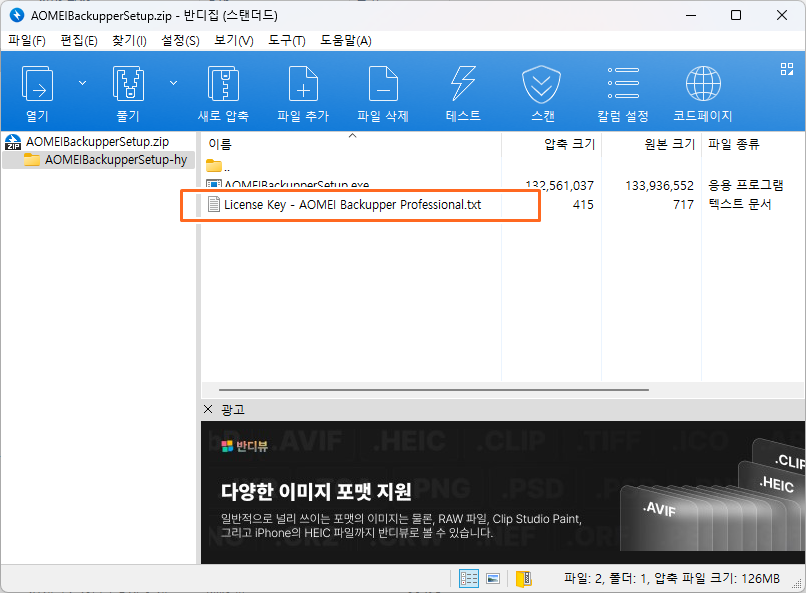Click the horizontal scrollbar of file list
This screenshot has width=806, height=593.
(433, 390)
